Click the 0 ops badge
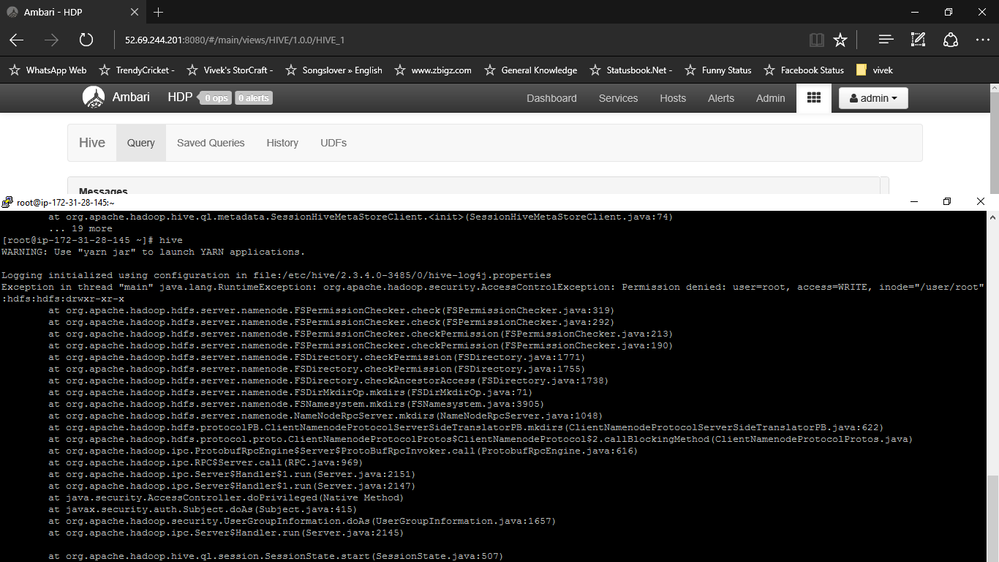Image resolution: width=999 pixels, height=562 pixels. point(216,98)
